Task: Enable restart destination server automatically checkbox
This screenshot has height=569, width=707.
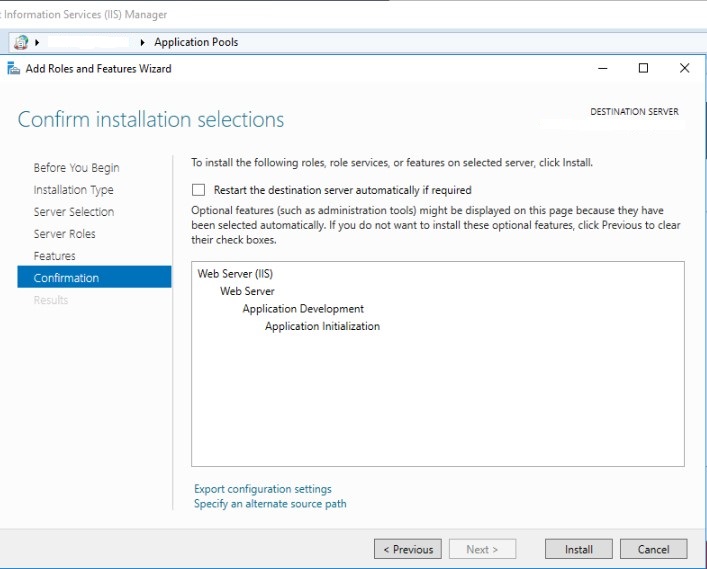Action: (x=198, y=190)
